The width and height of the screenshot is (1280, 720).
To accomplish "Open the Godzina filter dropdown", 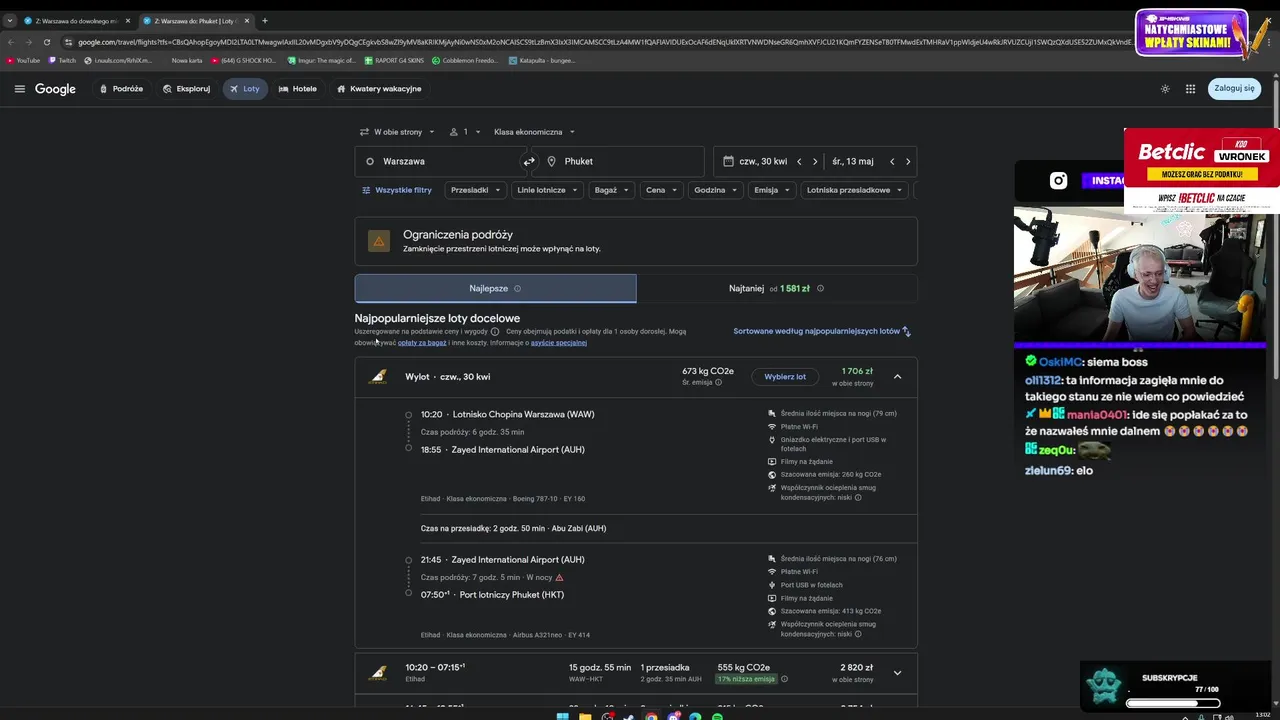I will click(x=715, y=190).
